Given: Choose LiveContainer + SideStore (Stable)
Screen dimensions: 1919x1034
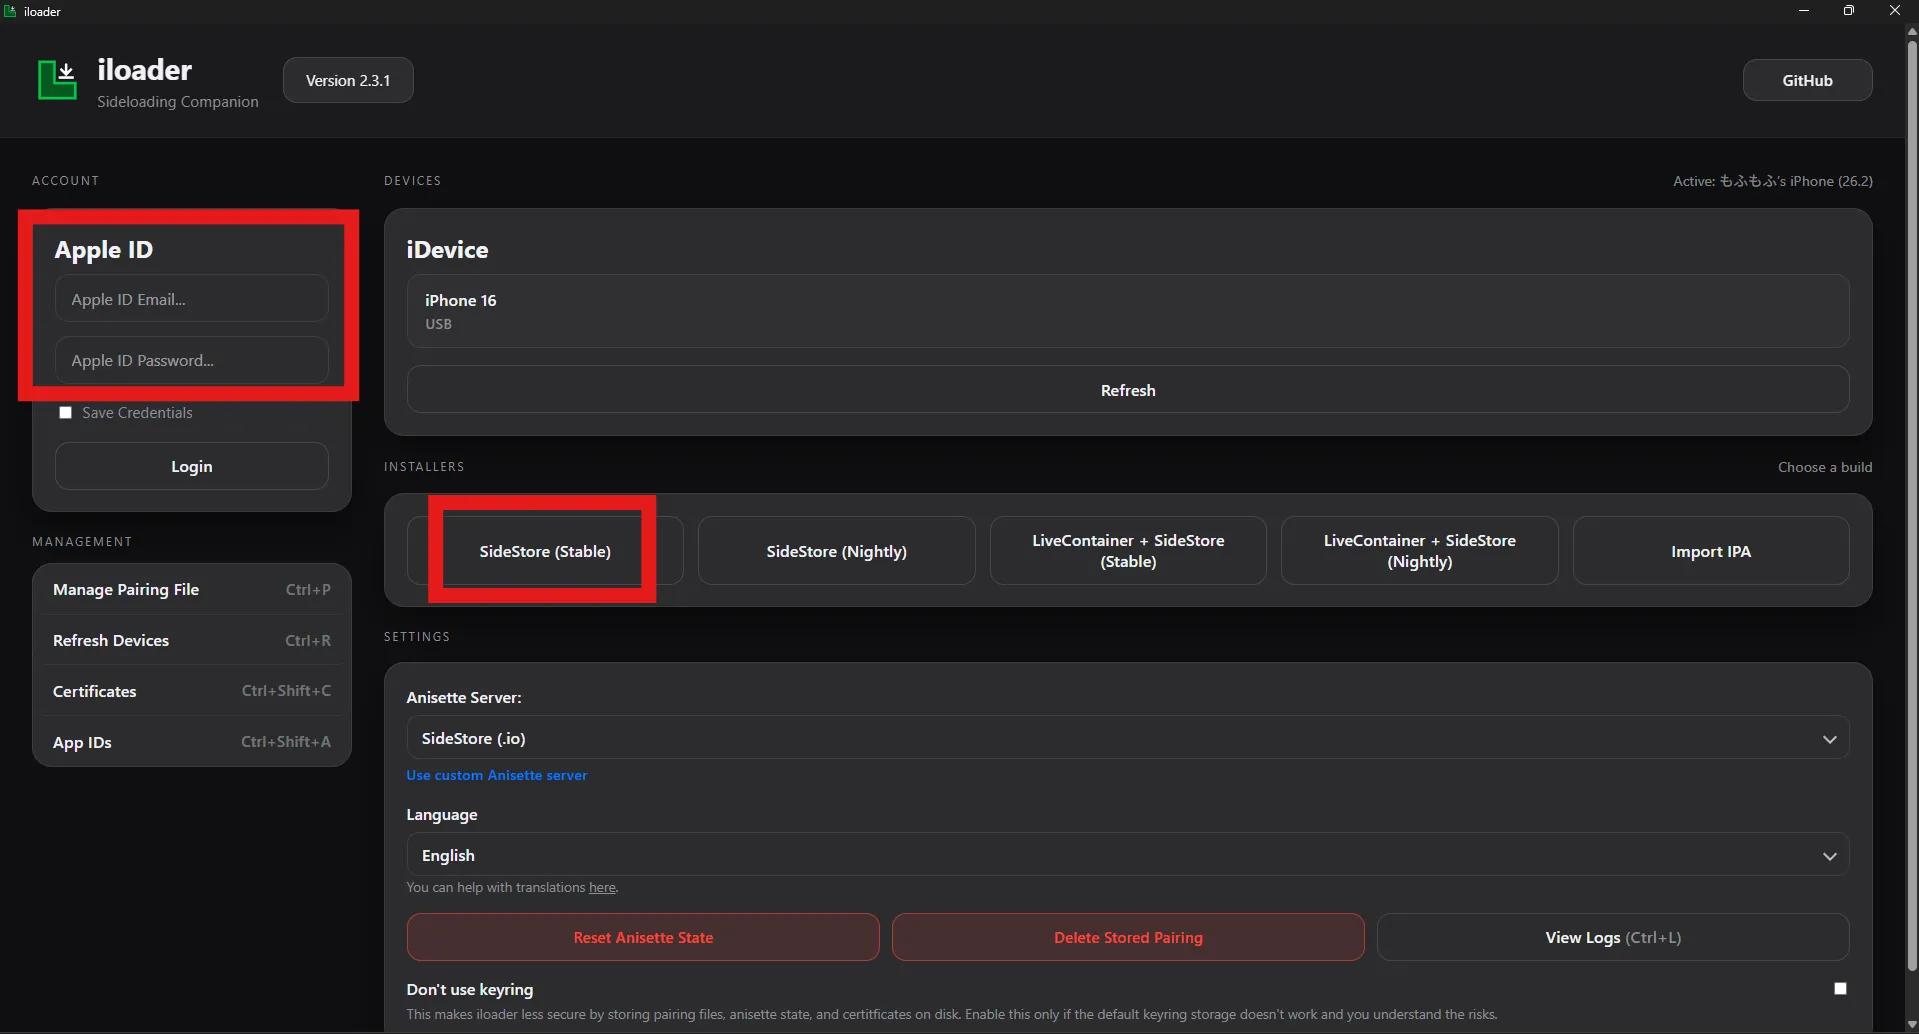Looking at the screenshot, I should pyautogui.click(x=1128, y=551).
